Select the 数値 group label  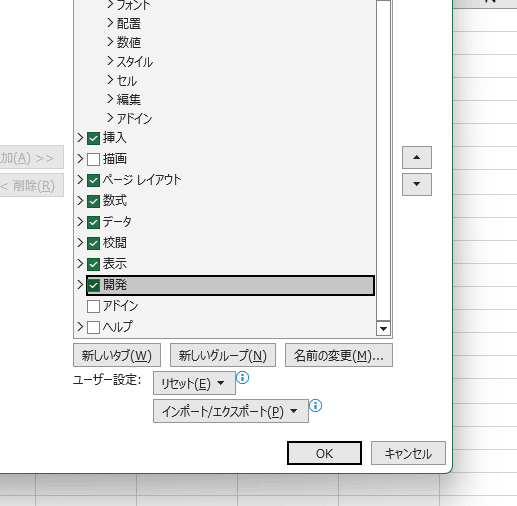click(129, 42)
